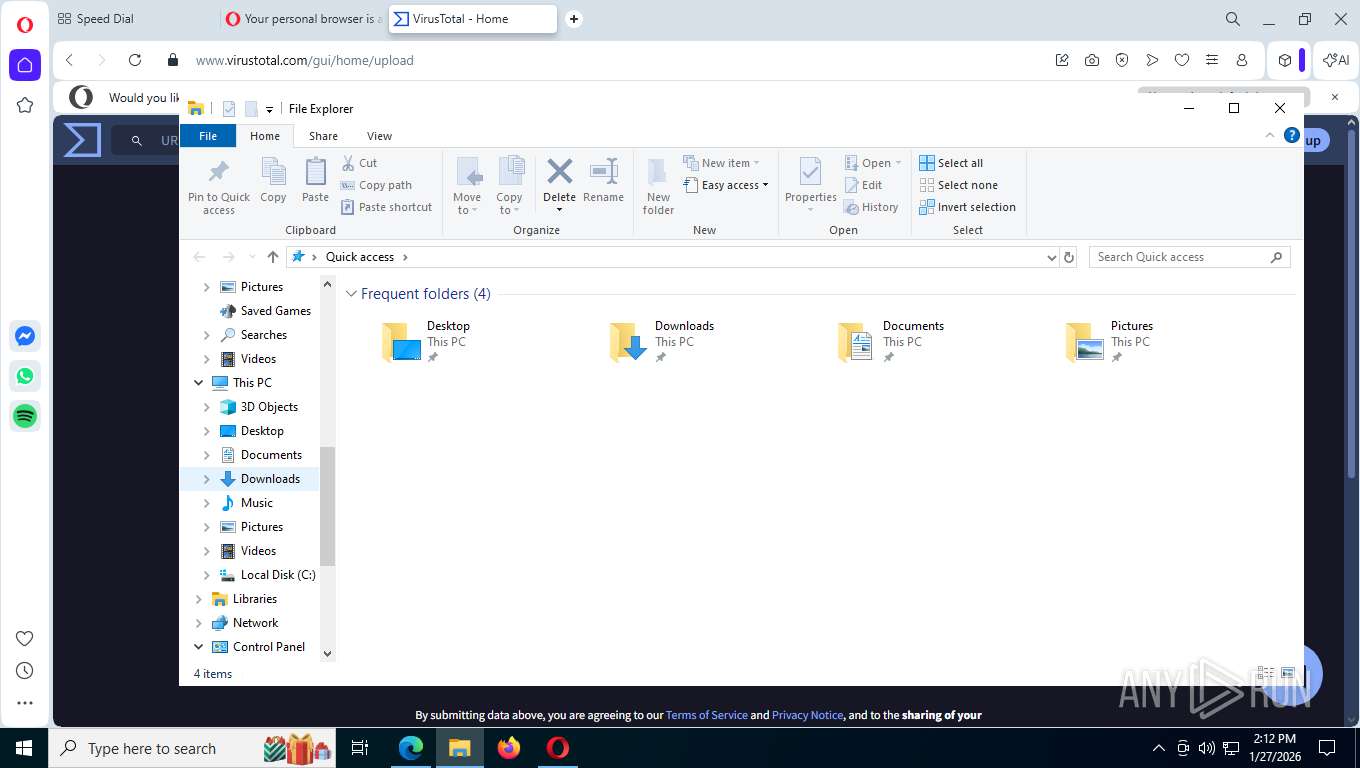Screen dimensions: 1360x768
Task: Open the Easy access dropdown
Action: 726,185
